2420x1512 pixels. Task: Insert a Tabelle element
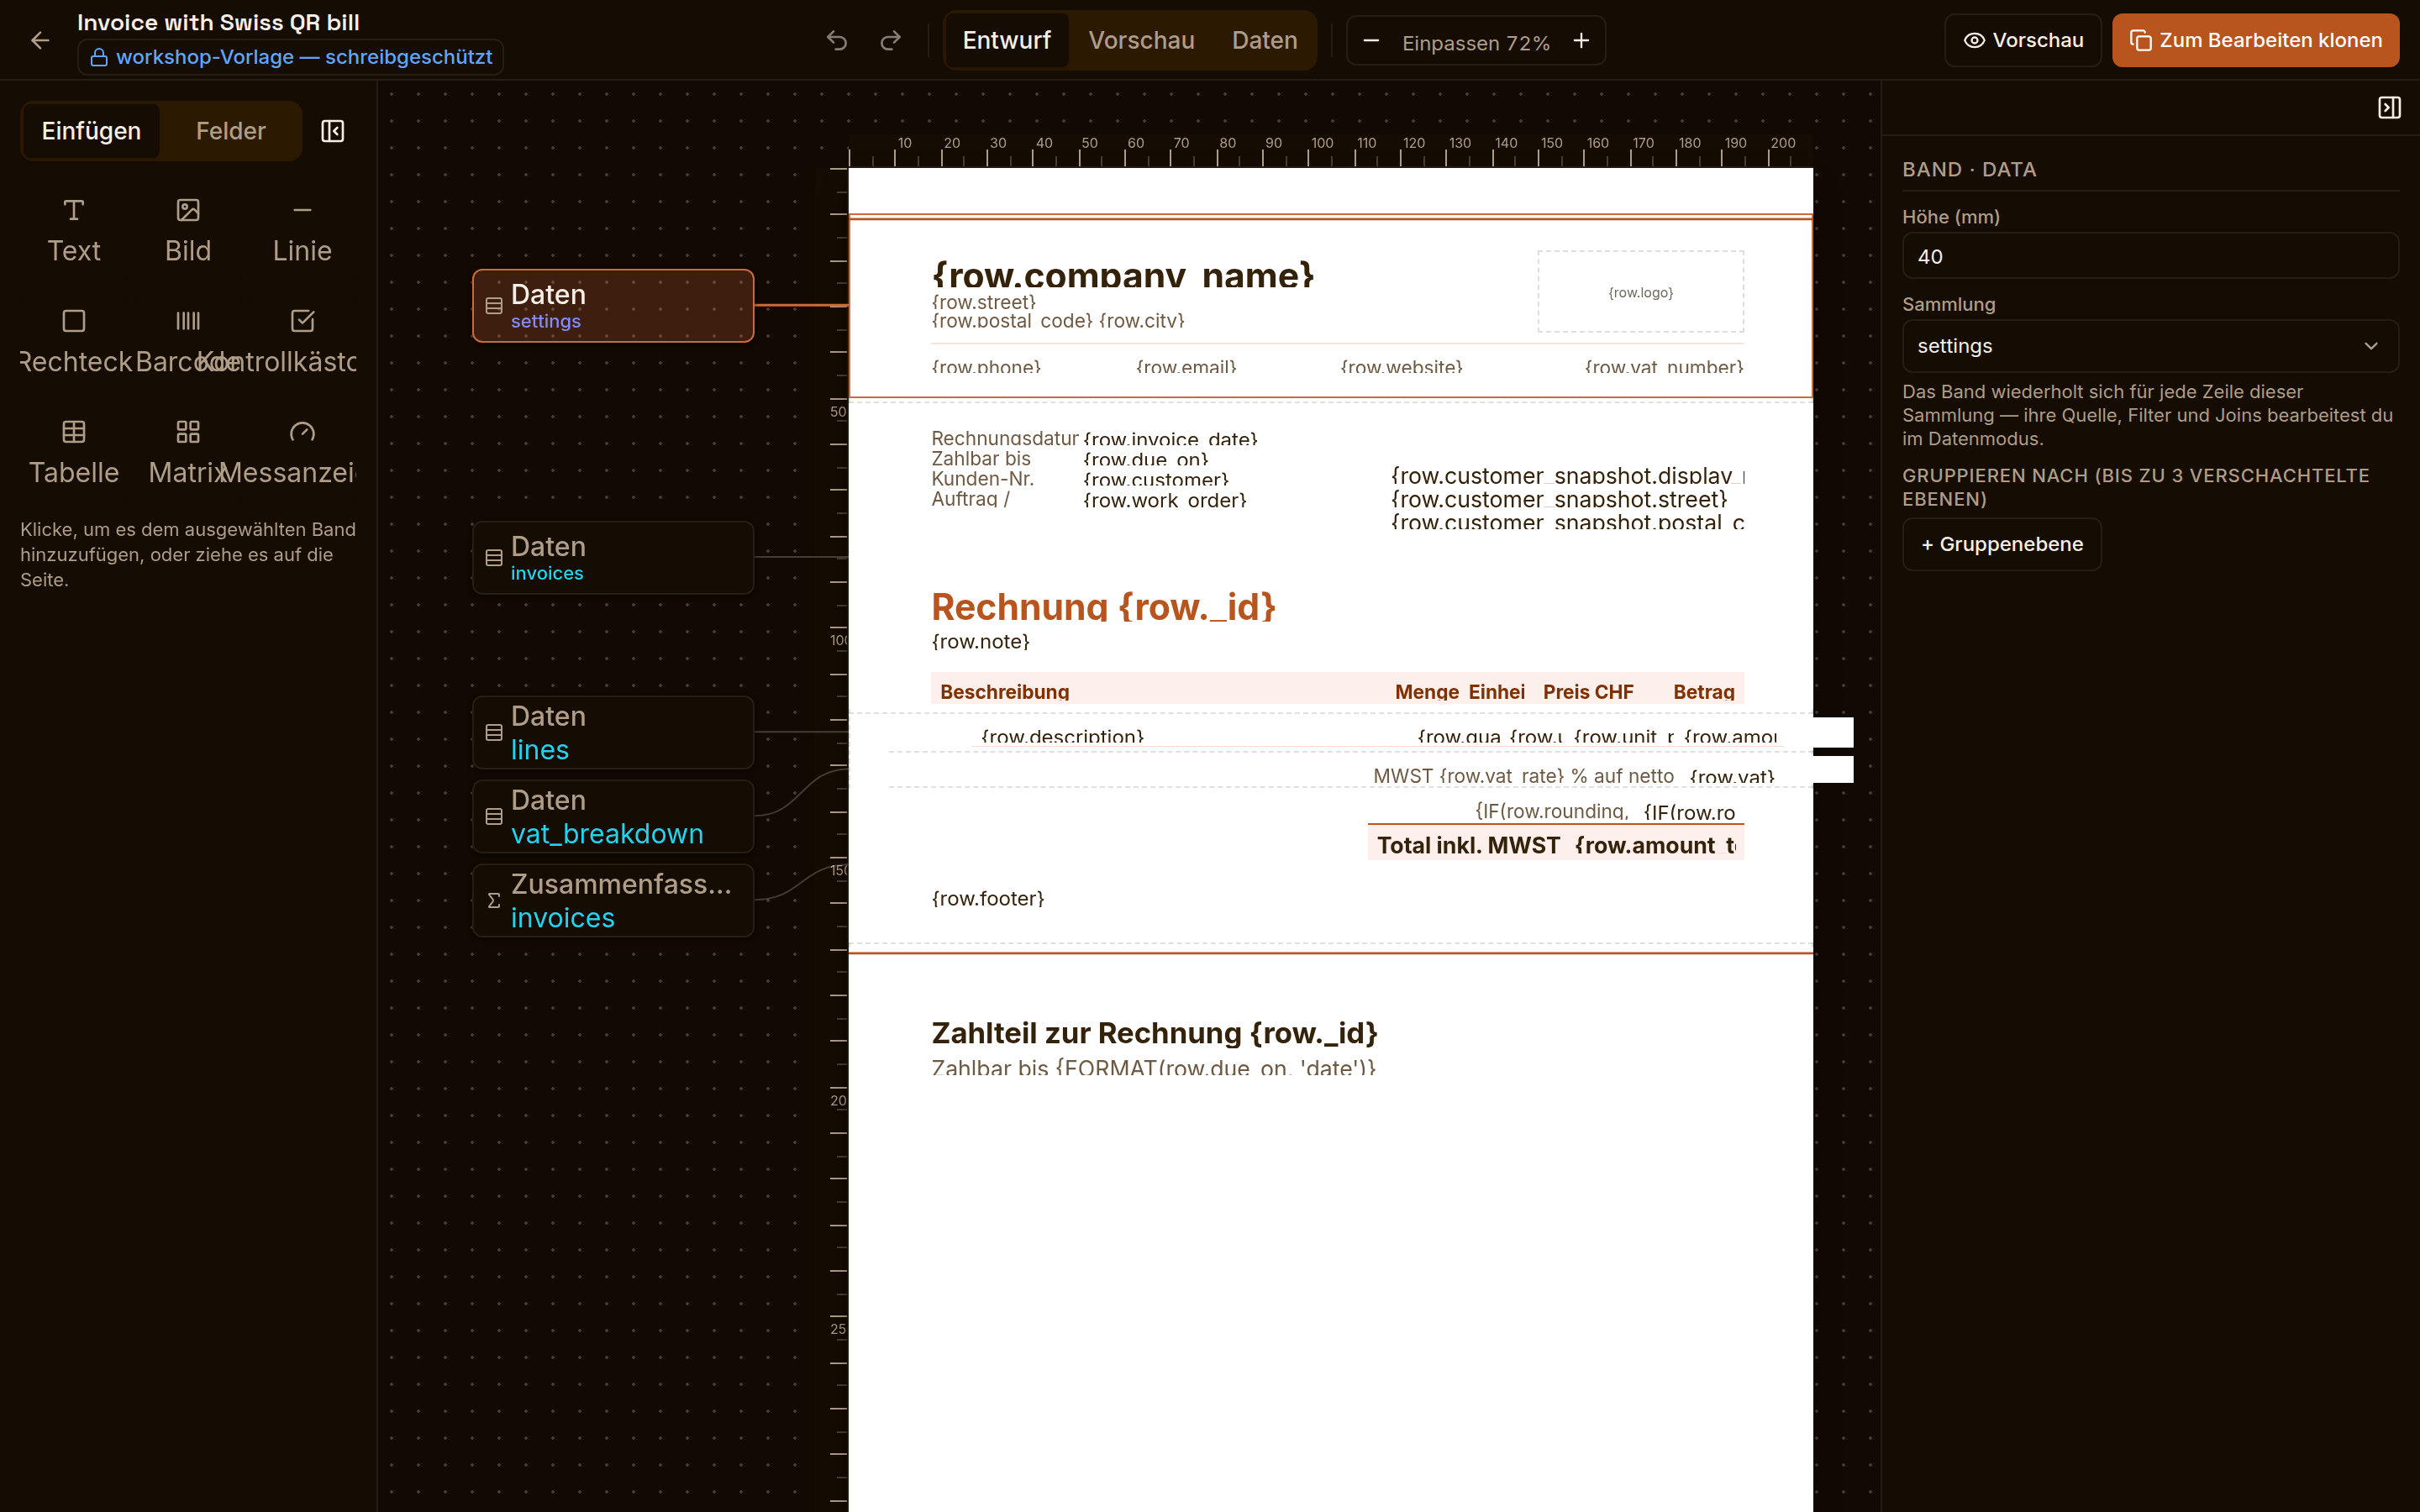tap(74, 453)
